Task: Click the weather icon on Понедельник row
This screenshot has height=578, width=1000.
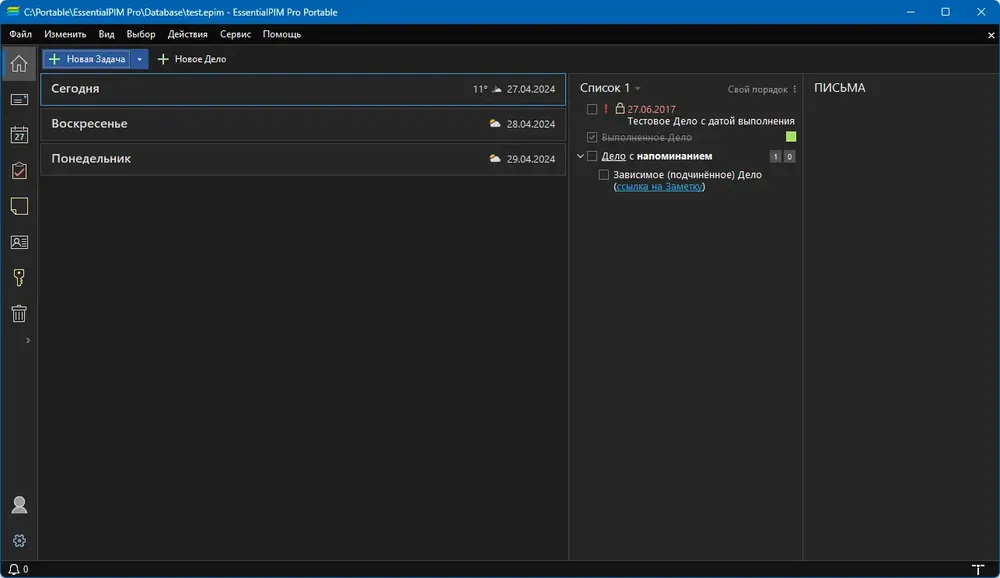Action: [x=495, y=159]
